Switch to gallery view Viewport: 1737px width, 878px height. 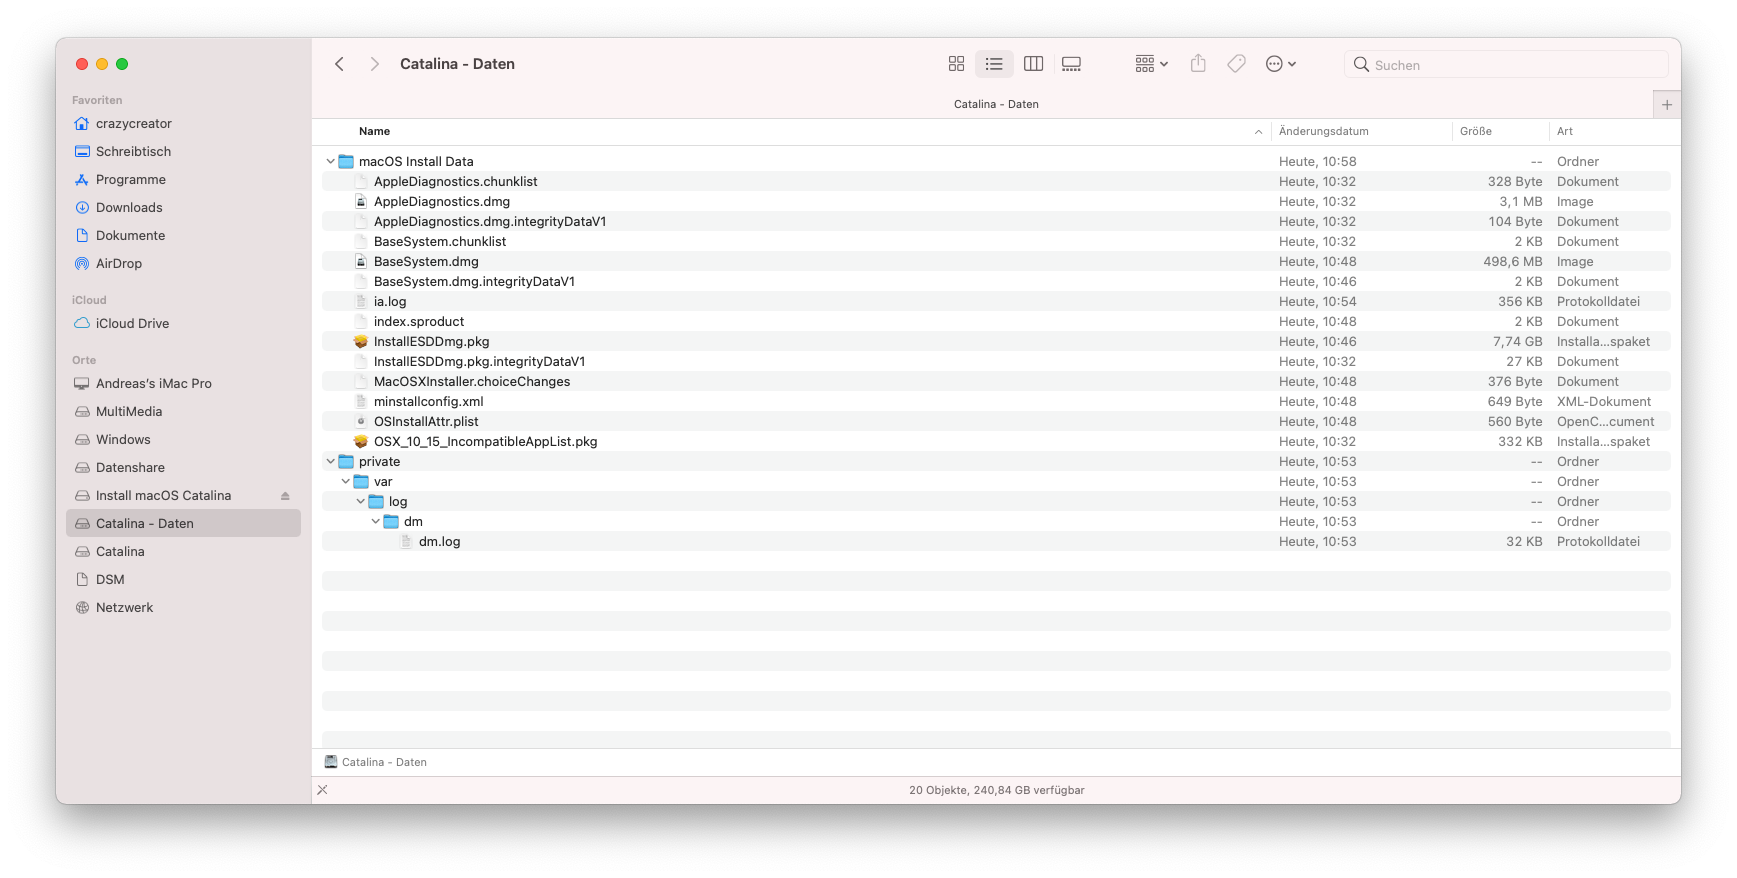pyautogui.click(x=1071, y=64)
